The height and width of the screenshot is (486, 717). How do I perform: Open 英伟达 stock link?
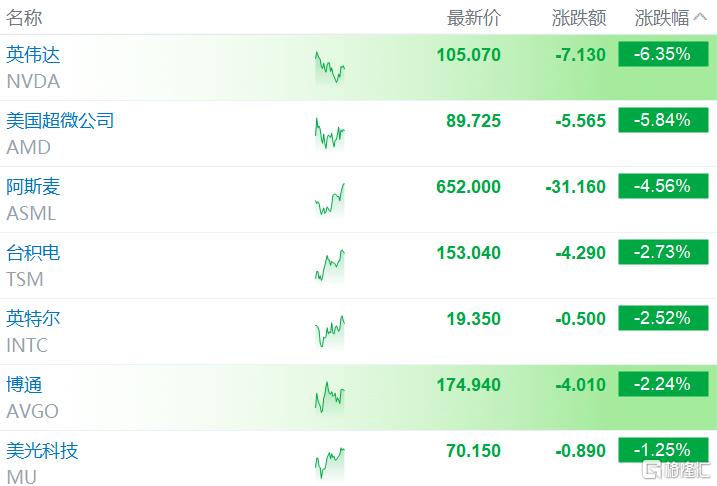(33, 55)
